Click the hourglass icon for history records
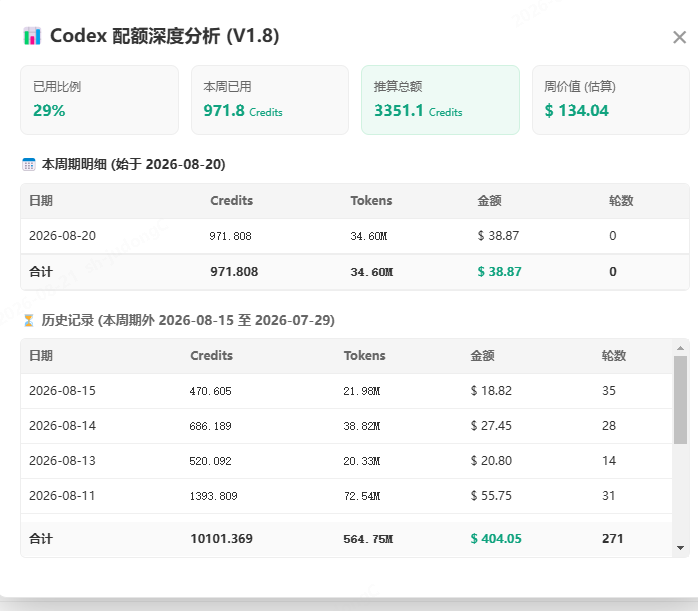This screenshot has width=698, height=611. 28,320
